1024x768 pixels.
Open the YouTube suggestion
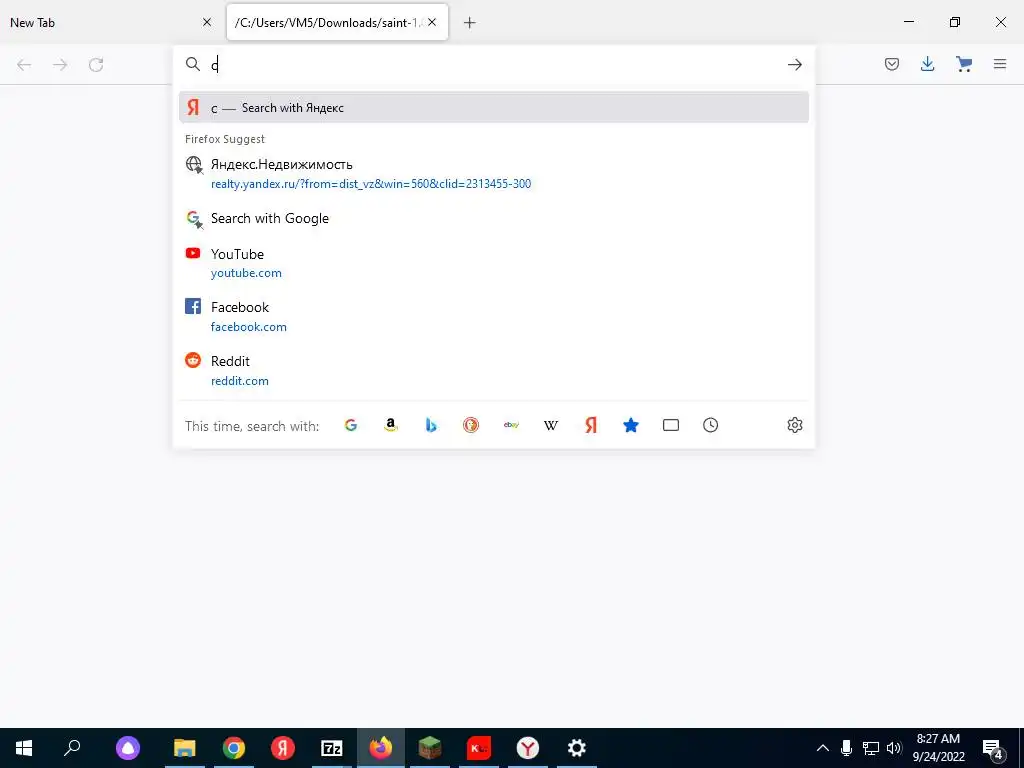(494, 263)
